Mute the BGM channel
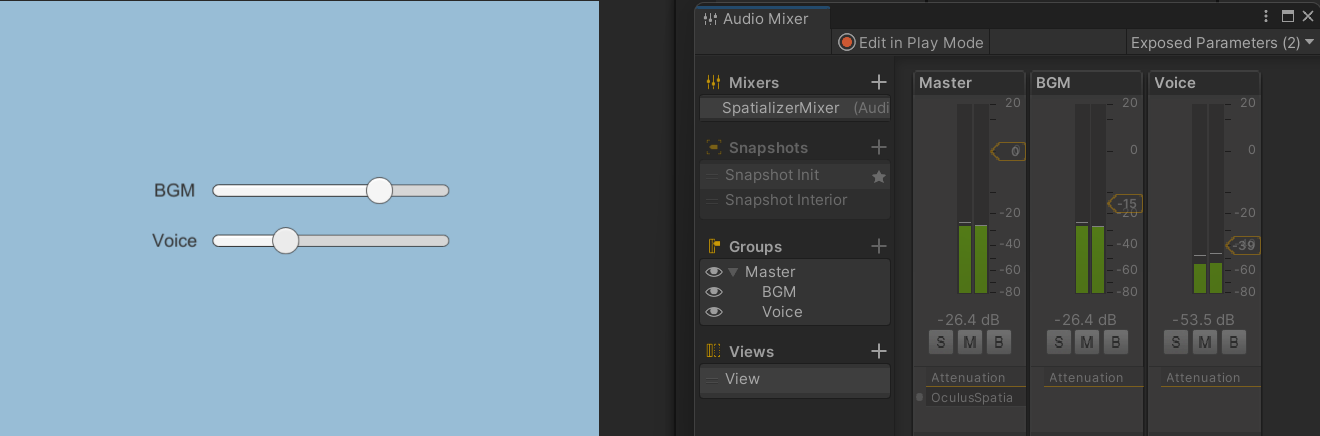The image size is (1320, 436). click(1087, 343)
